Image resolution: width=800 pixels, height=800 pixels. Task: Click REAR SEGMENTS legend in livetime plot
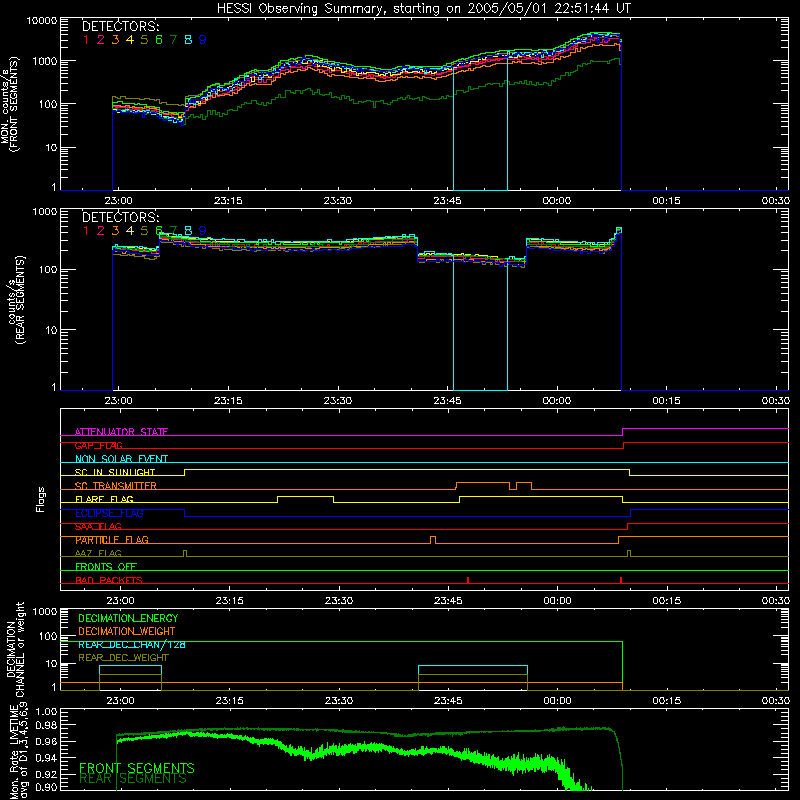[133, 779]
